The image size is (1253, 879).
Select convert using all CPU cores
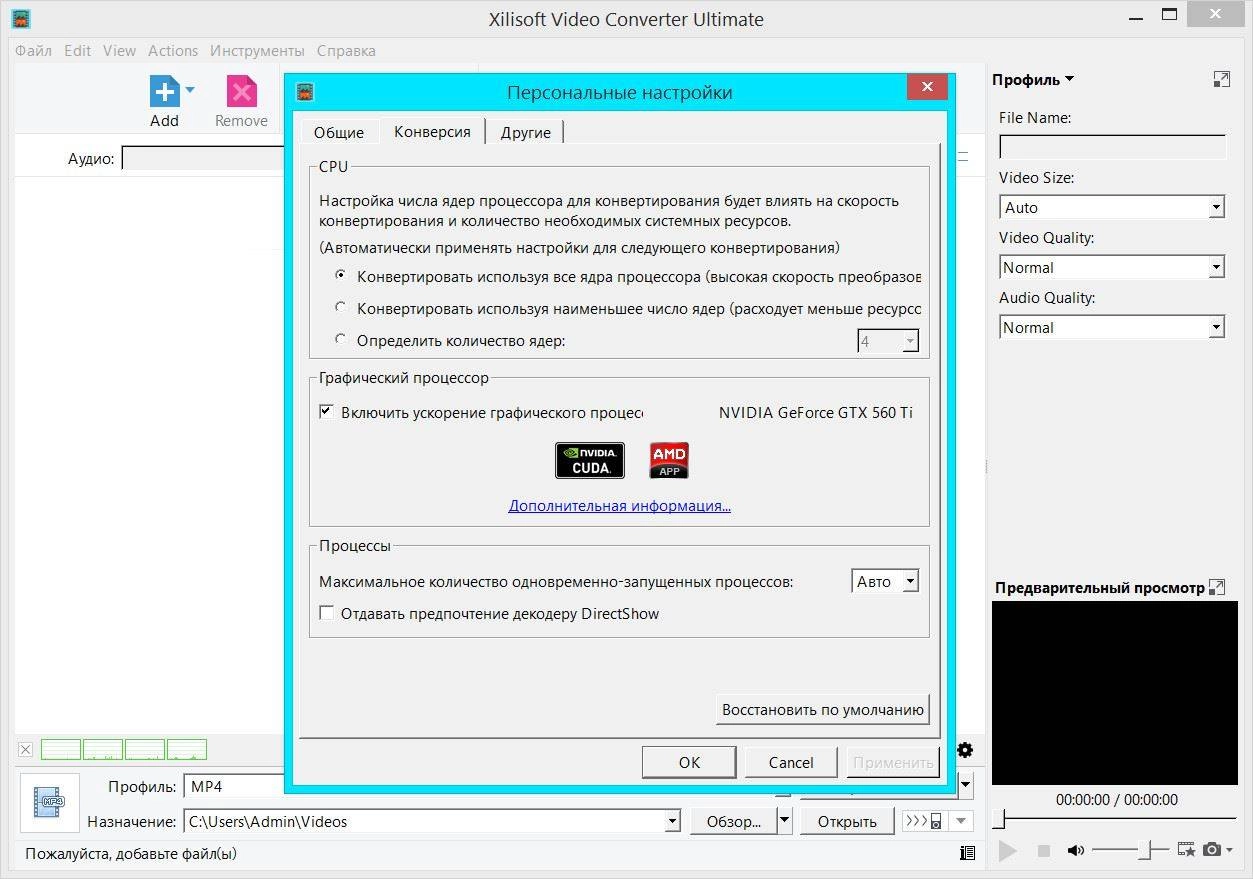[x=341, y=275]
